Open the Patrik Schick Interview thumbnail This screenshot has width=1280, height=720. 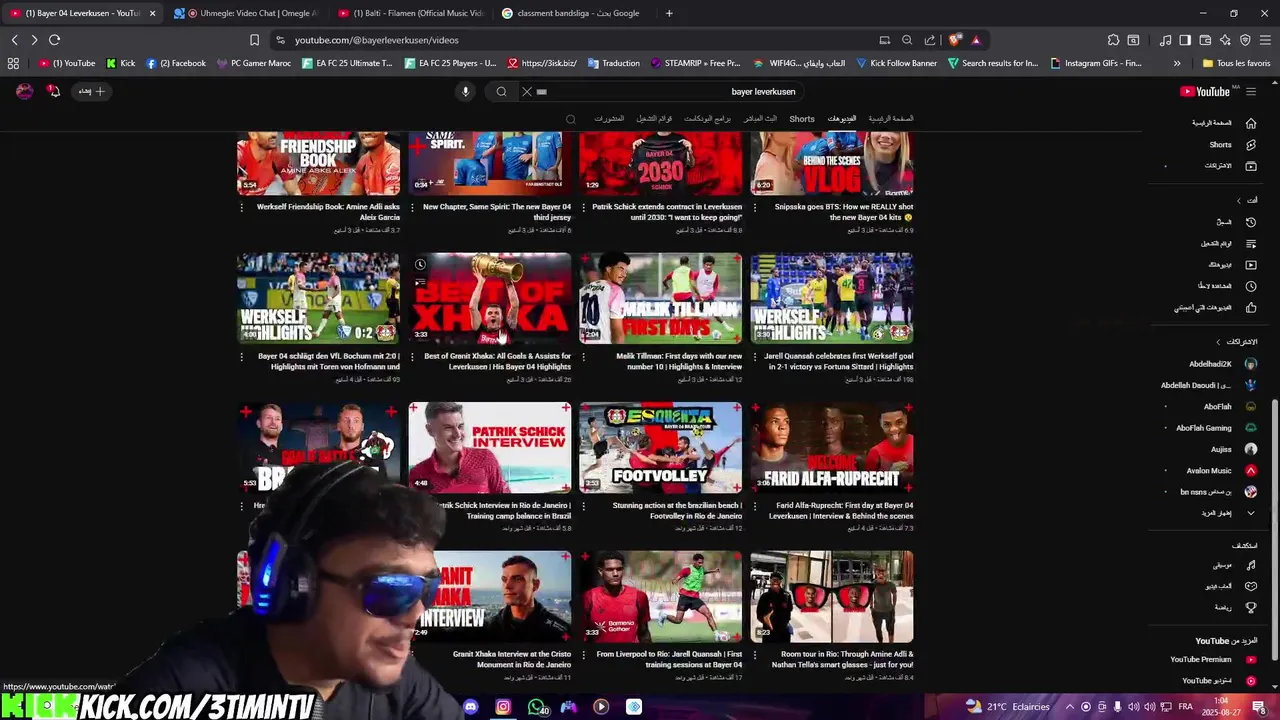(490, 448)
